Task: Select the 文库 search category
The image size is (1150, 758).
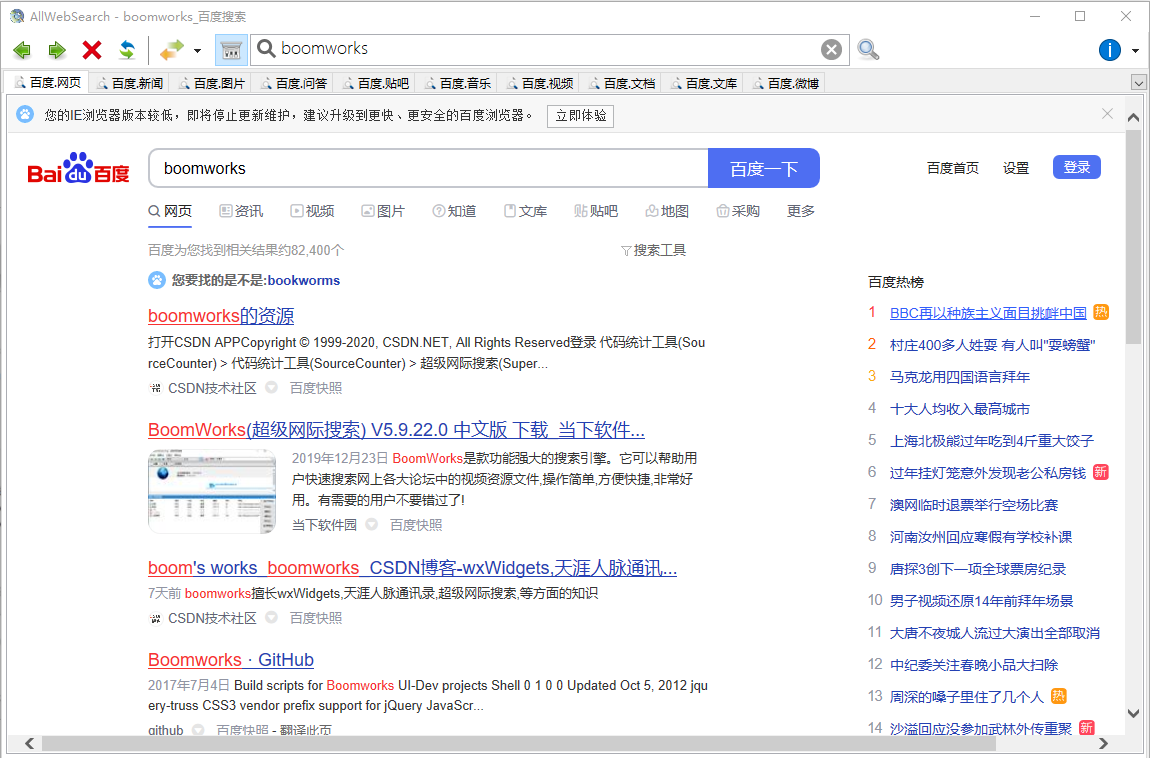Action: (x=525, y=211)
